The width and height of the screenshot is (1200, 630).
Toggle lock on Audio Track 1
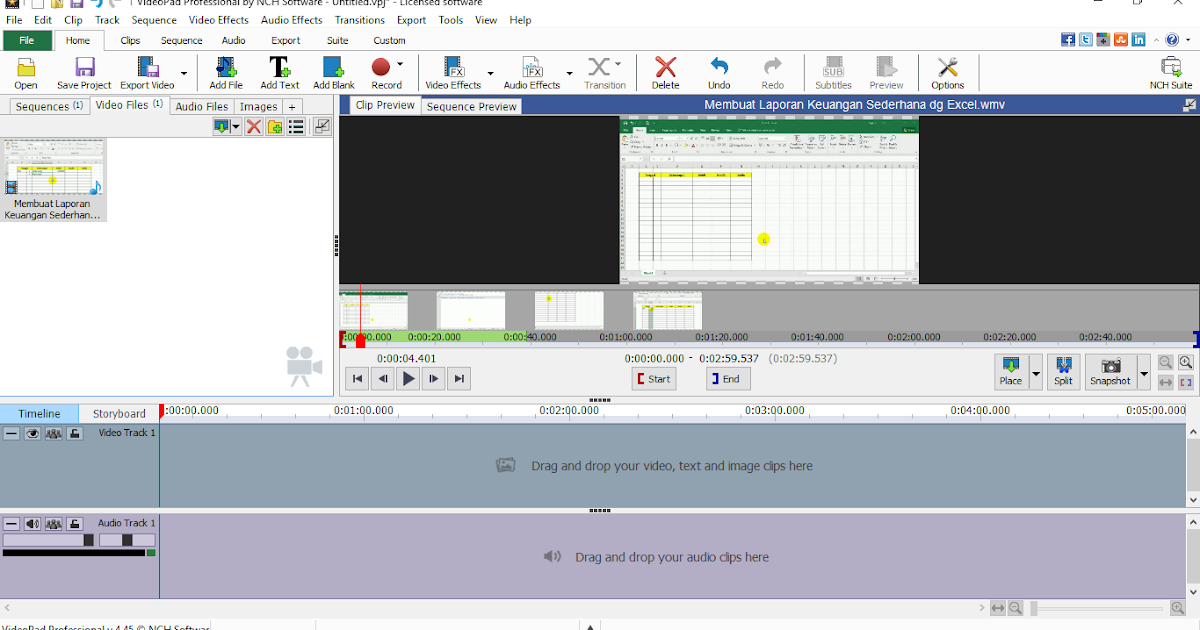(75, 524)
